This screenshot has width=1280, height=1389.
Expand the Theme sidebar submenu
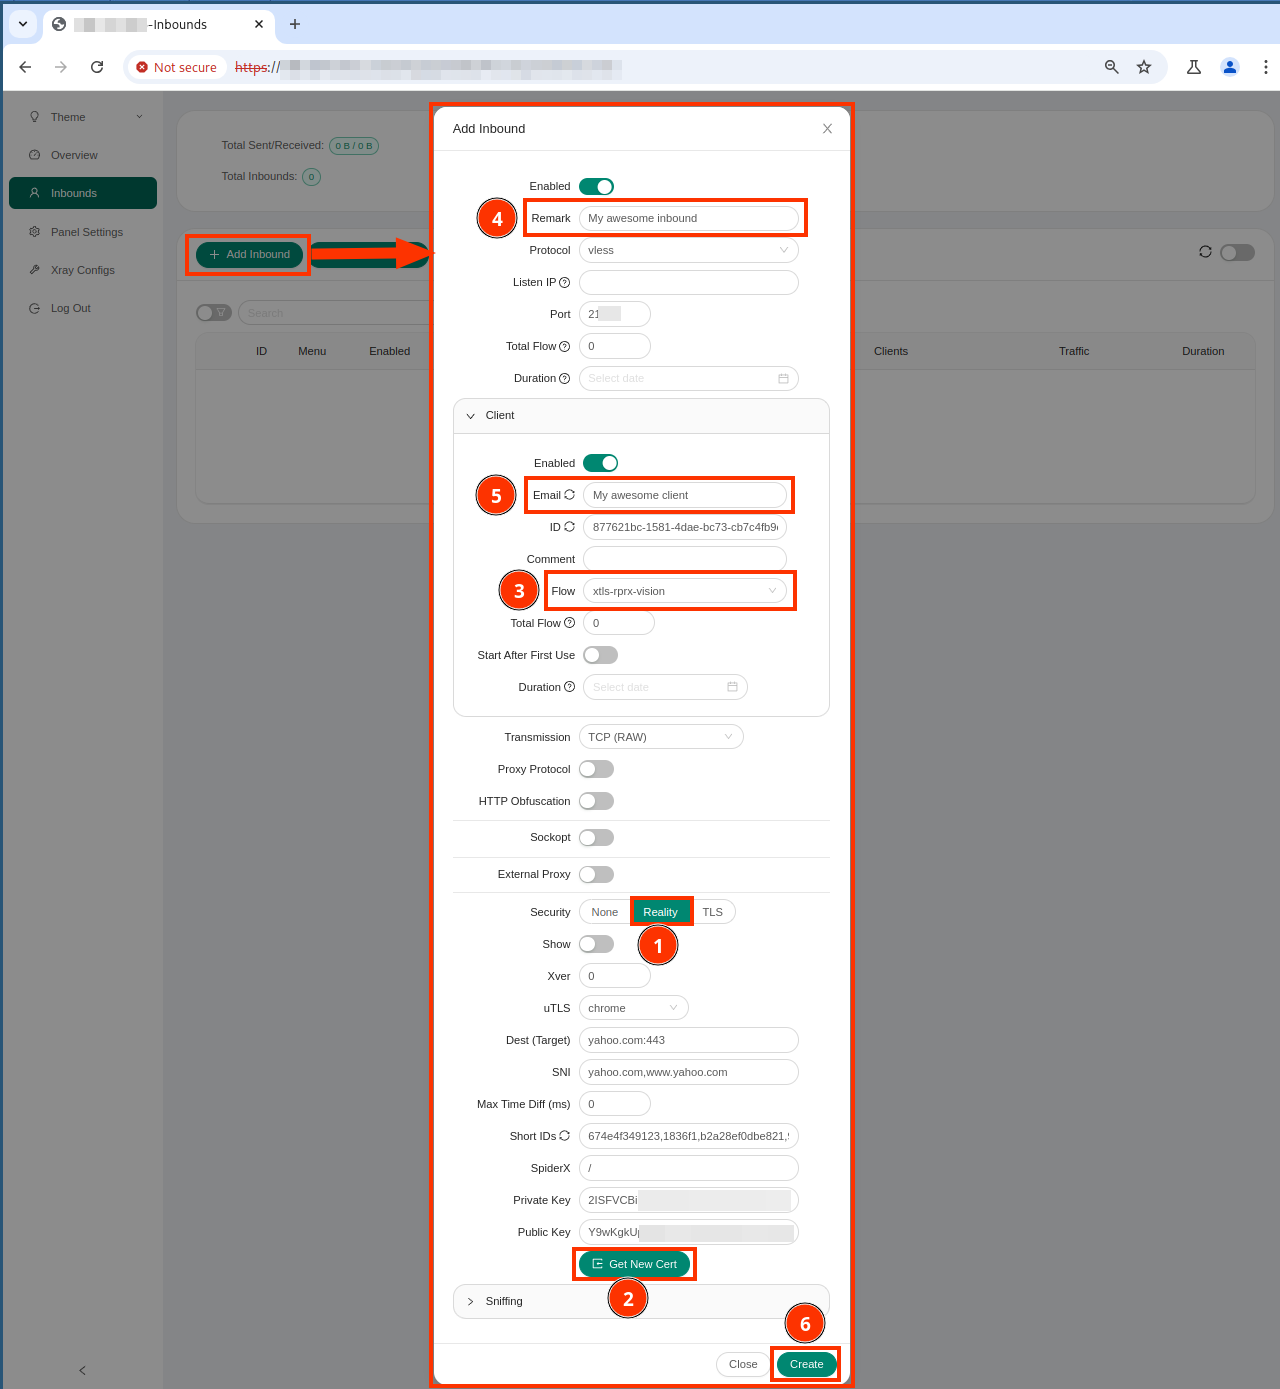coord(139,117)
